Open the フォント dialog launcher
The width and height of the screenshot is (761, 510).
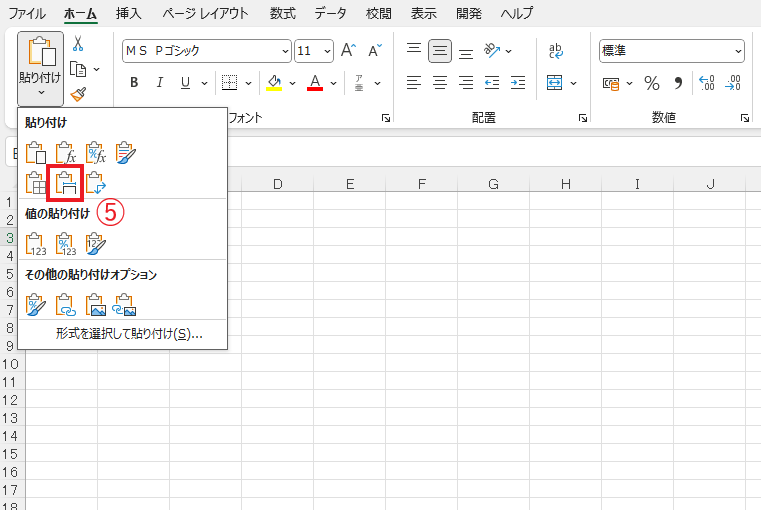[x=386, y=118]
